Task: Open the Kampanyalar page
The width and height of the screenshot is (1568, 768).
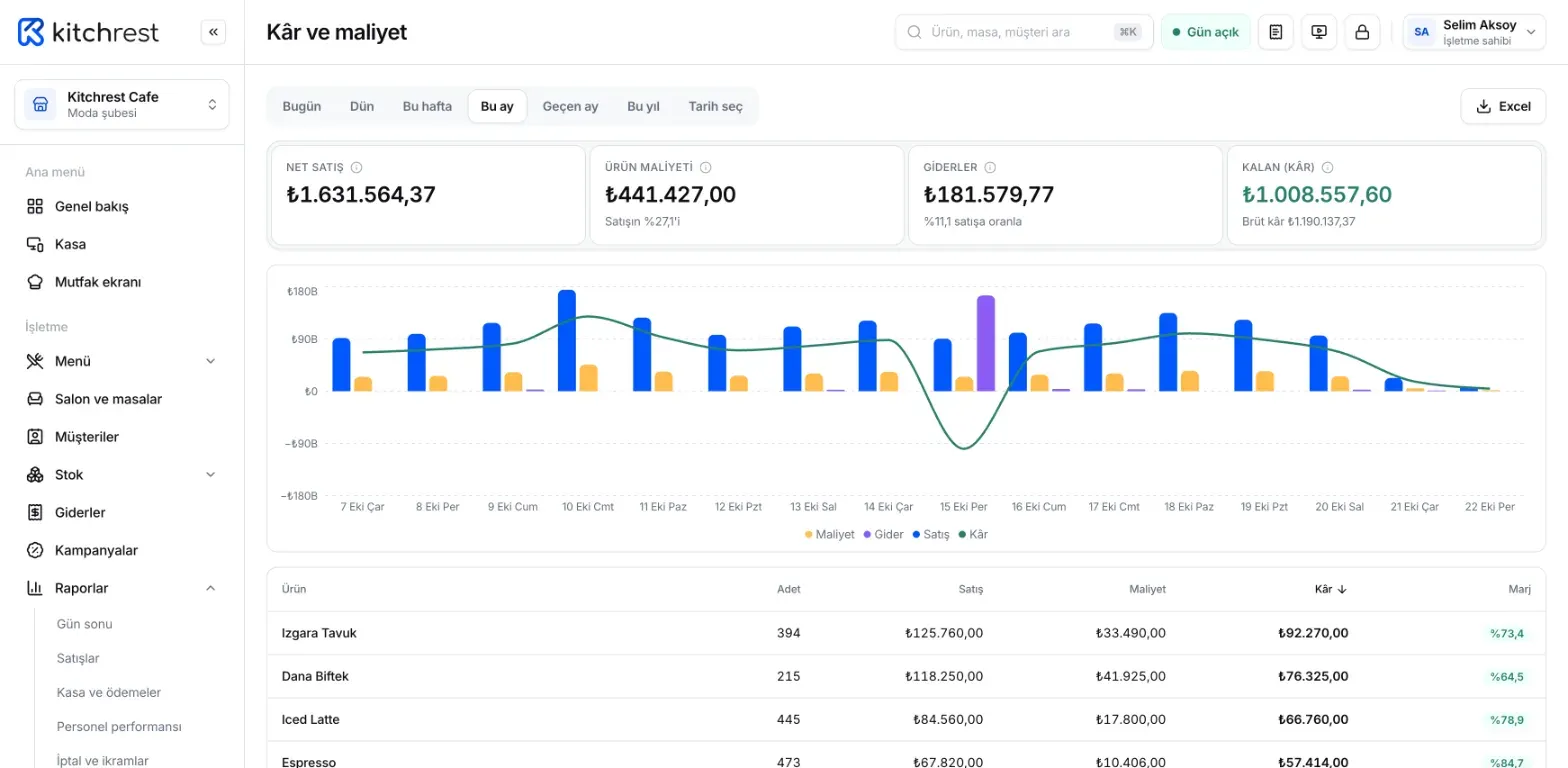Action: pyautogui.click(x=122, y=550)
